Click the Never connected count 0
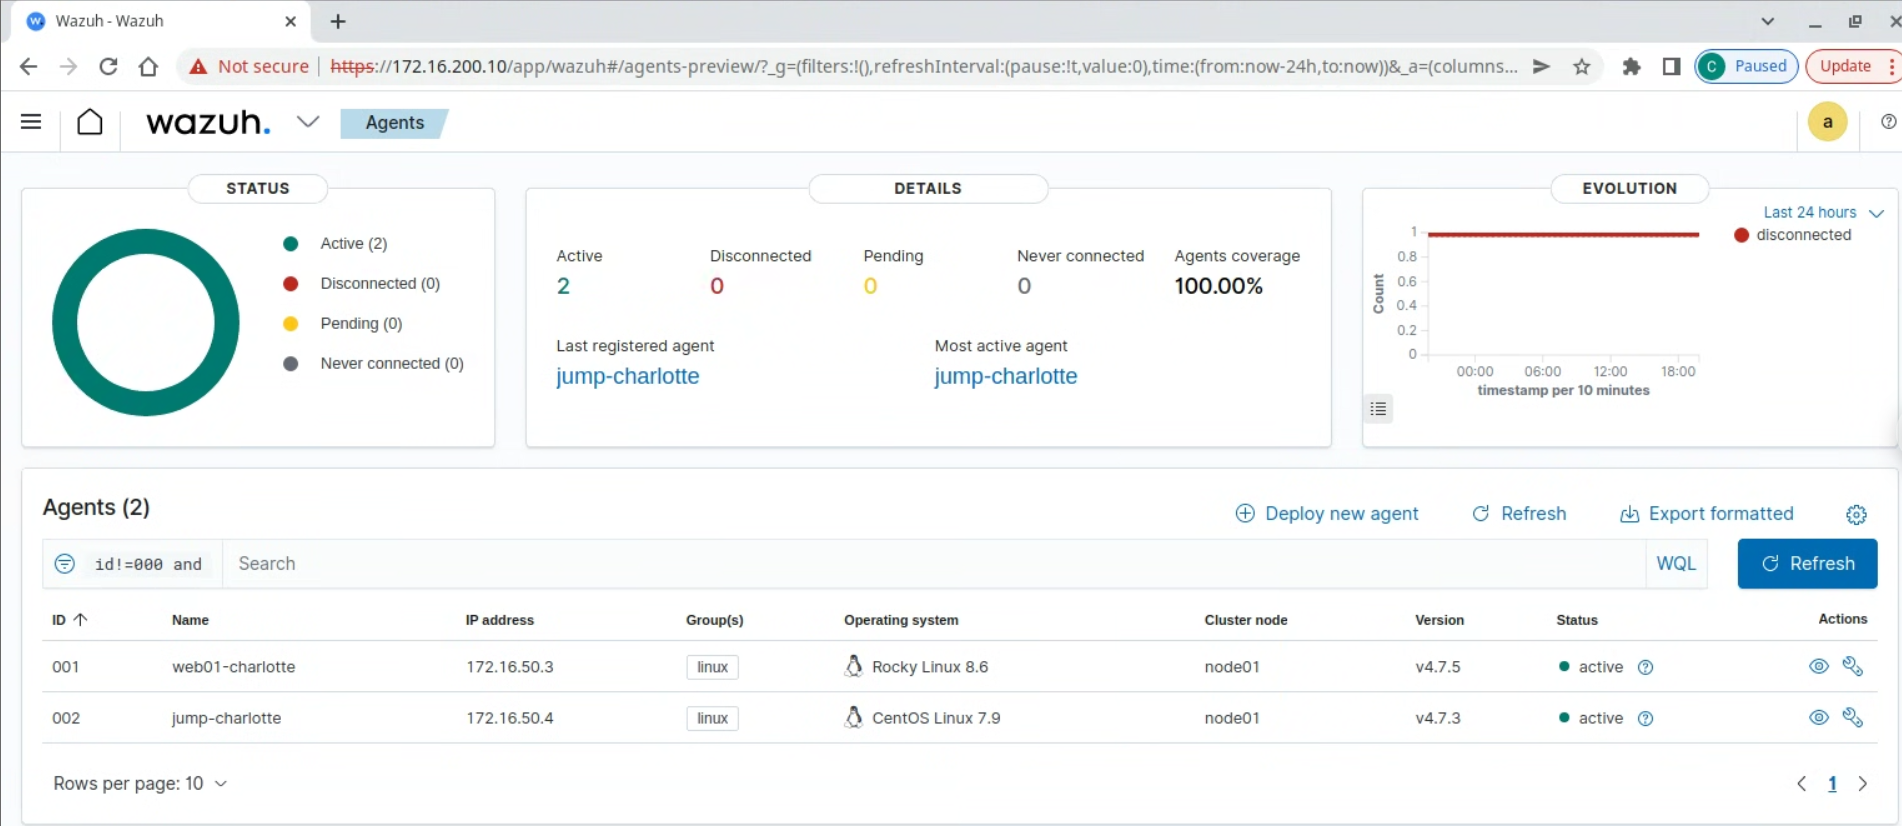 point(1024,286)
